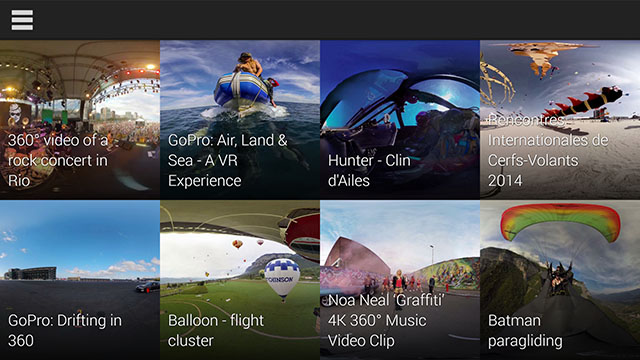
Task: Select the 'Hunter - Clin d'Ailes' title
Action: (369, 171)
